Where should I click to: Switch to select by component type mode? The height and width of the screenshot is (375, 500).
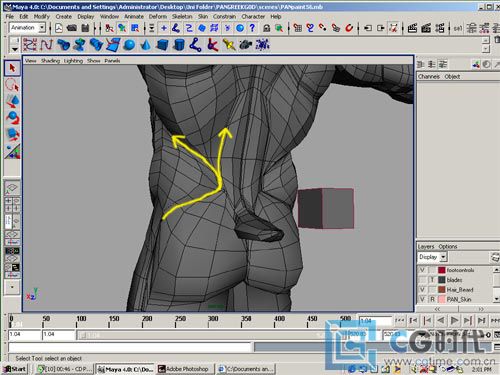pyautogui.click(x=135, y=28)
